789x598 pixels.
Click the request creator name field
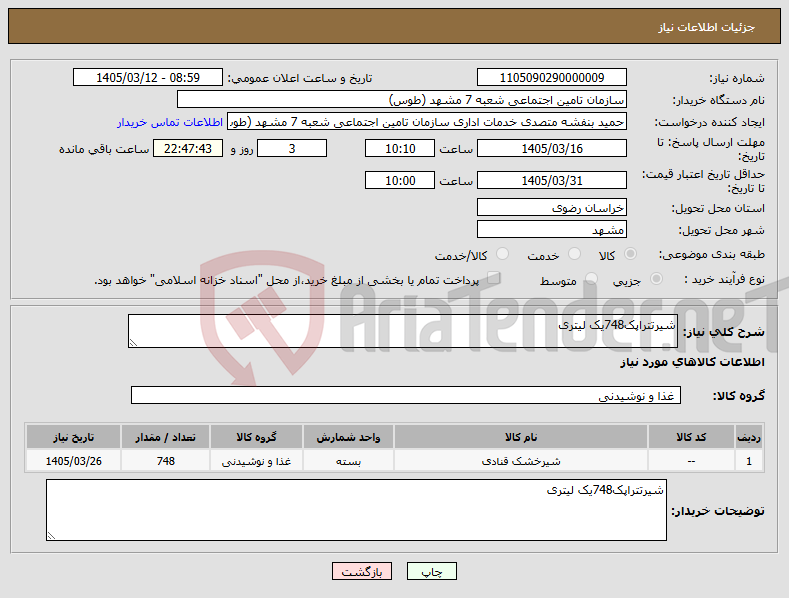427,122
